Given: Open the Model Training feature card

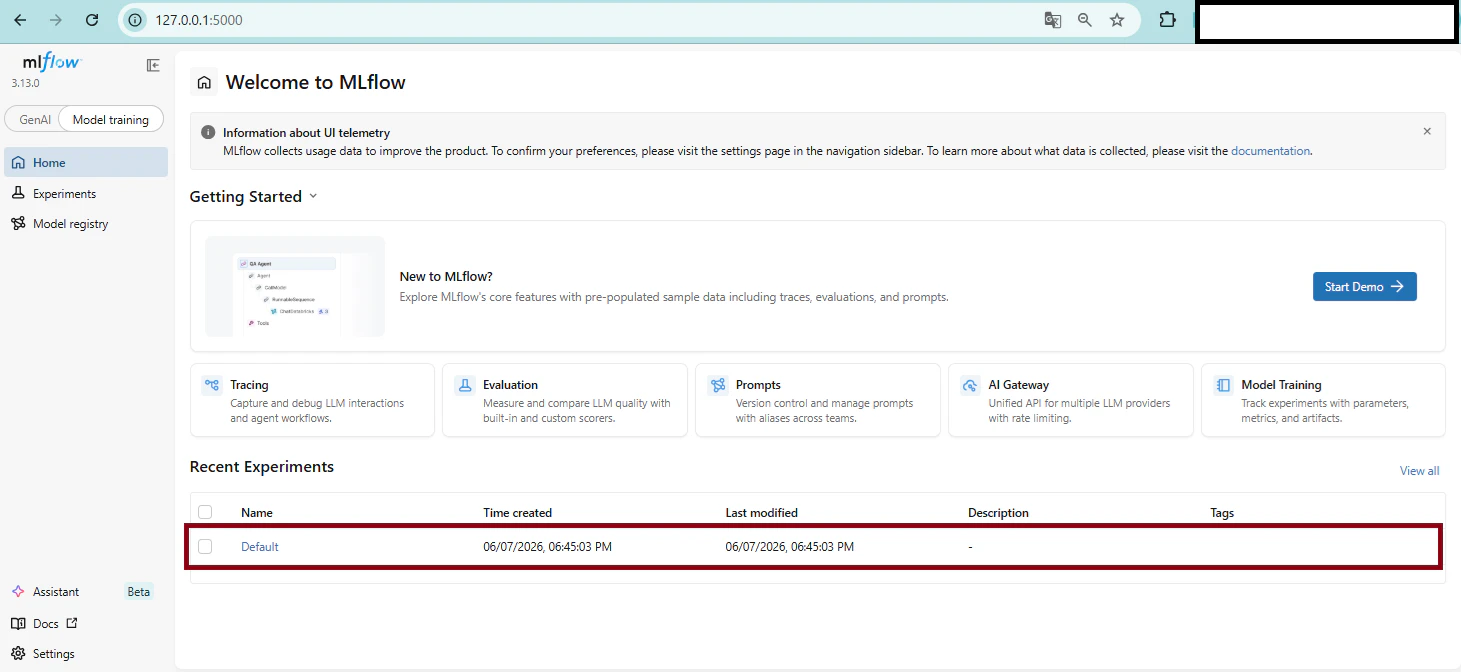Looking at the screenshot, I should [x=1323, y=400].
